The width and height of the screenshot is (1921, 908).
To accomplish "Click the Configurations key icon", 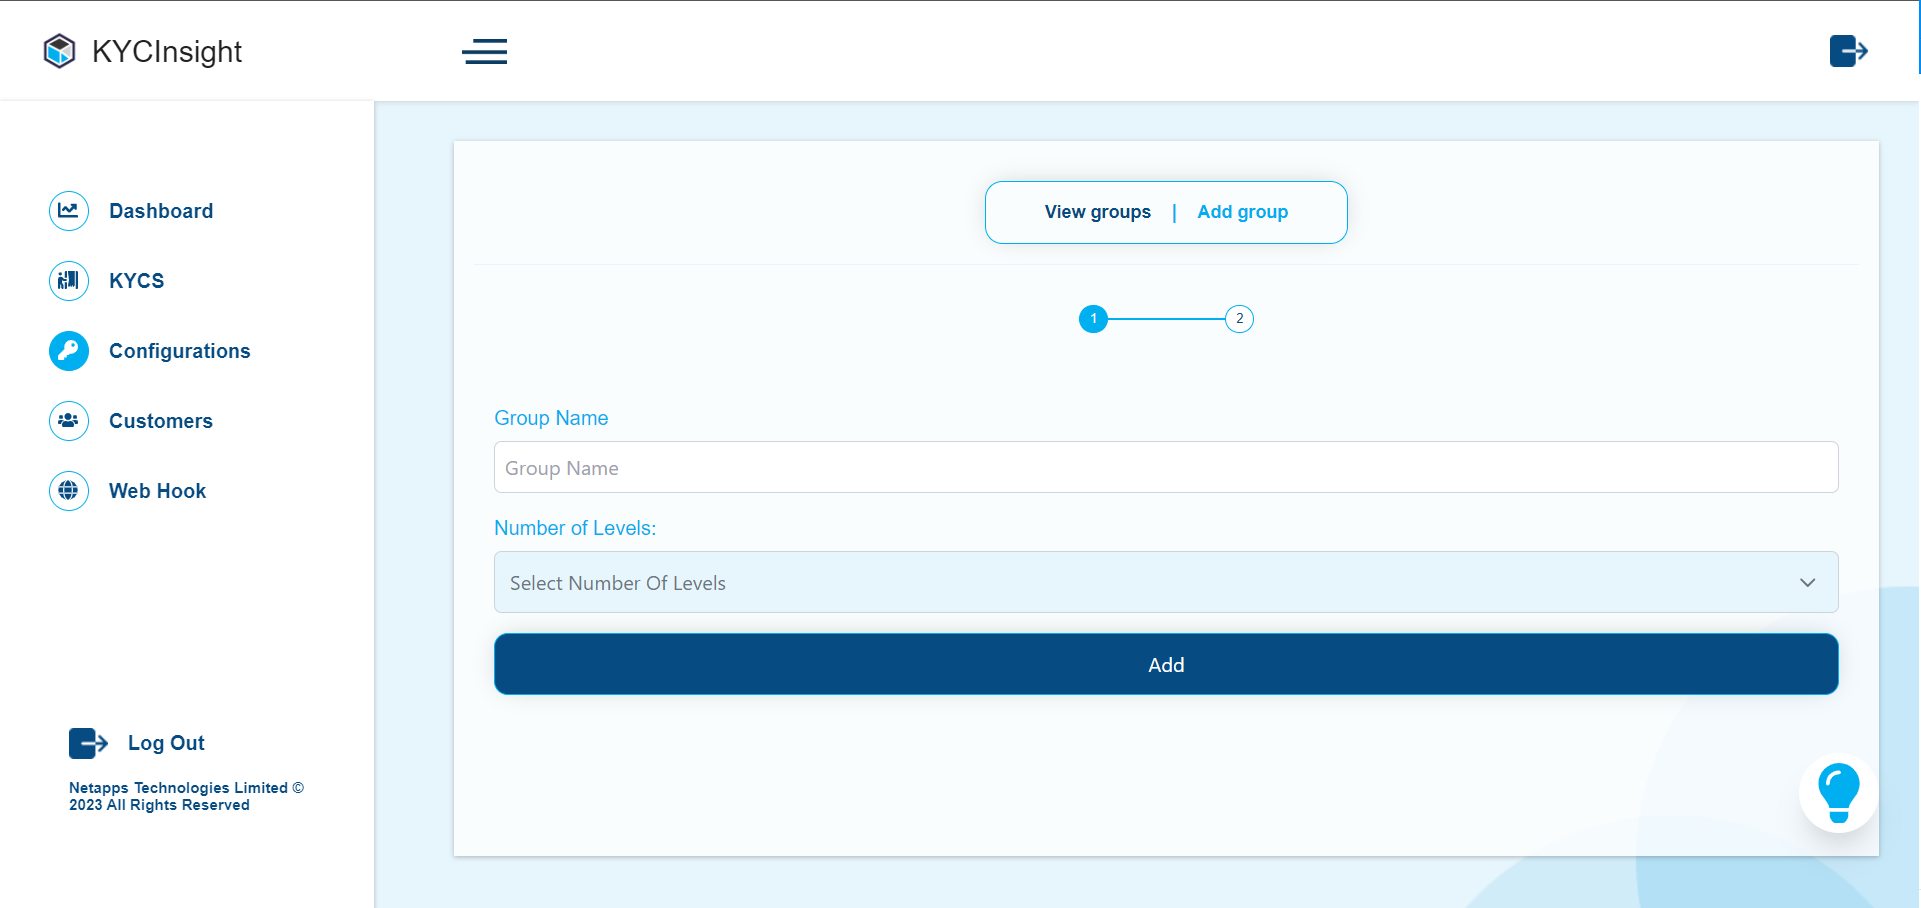I will pyautogui.click(x=69, y=351).
